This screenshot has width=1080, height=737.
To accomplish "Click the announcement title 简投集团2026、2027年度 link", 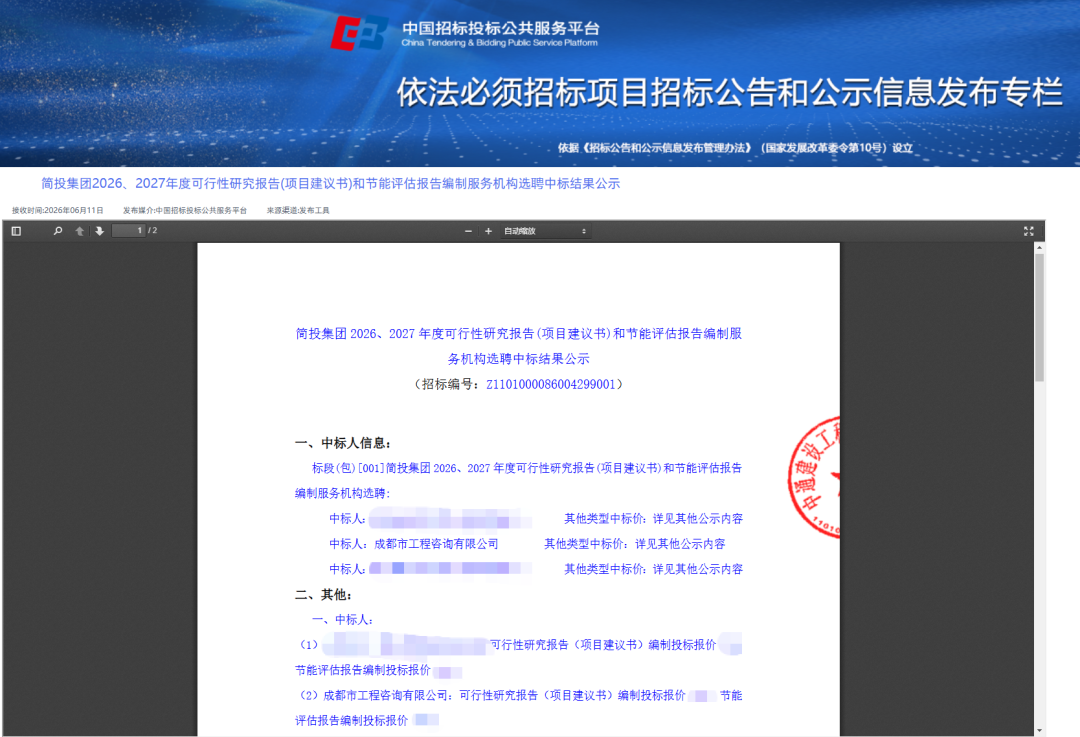I will click(x=331, y=184).
